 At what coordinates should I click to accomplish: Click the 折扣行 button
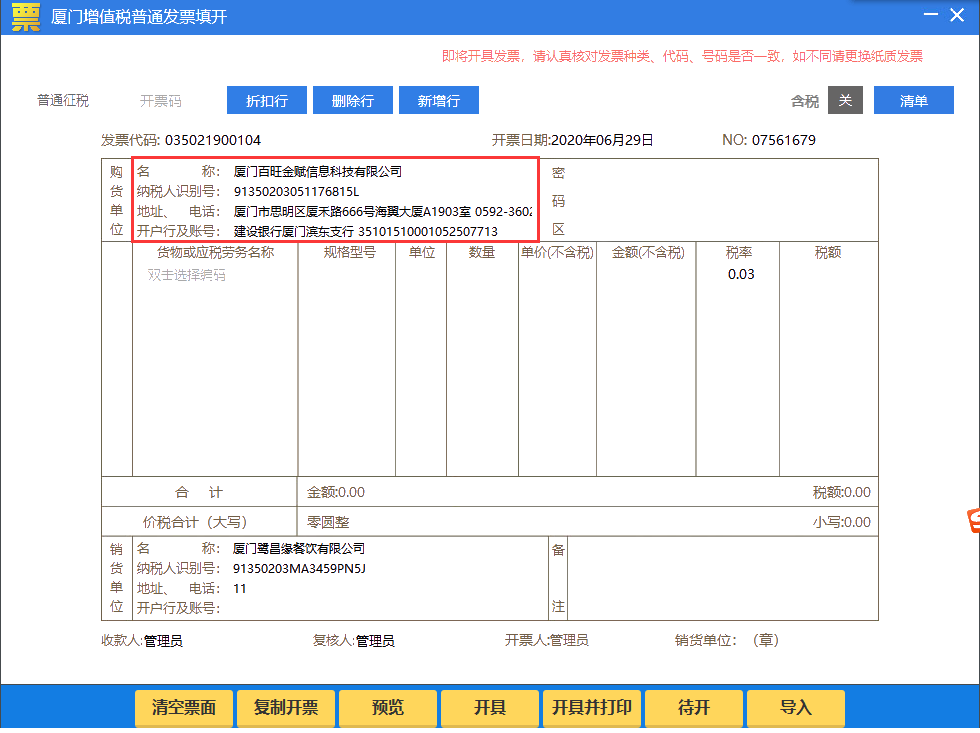tap(267, 100)
